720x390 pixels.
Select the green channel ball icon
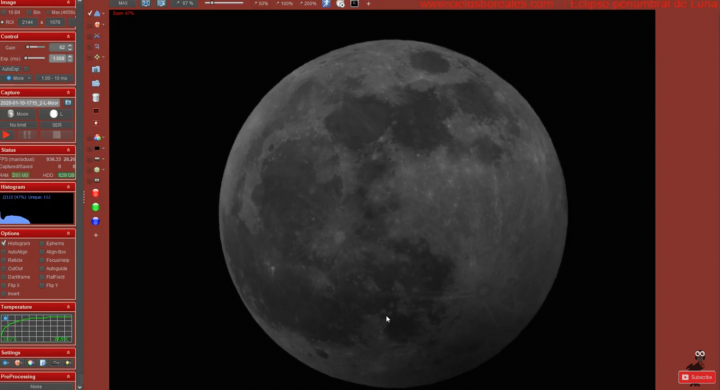(x=96, y=207)
